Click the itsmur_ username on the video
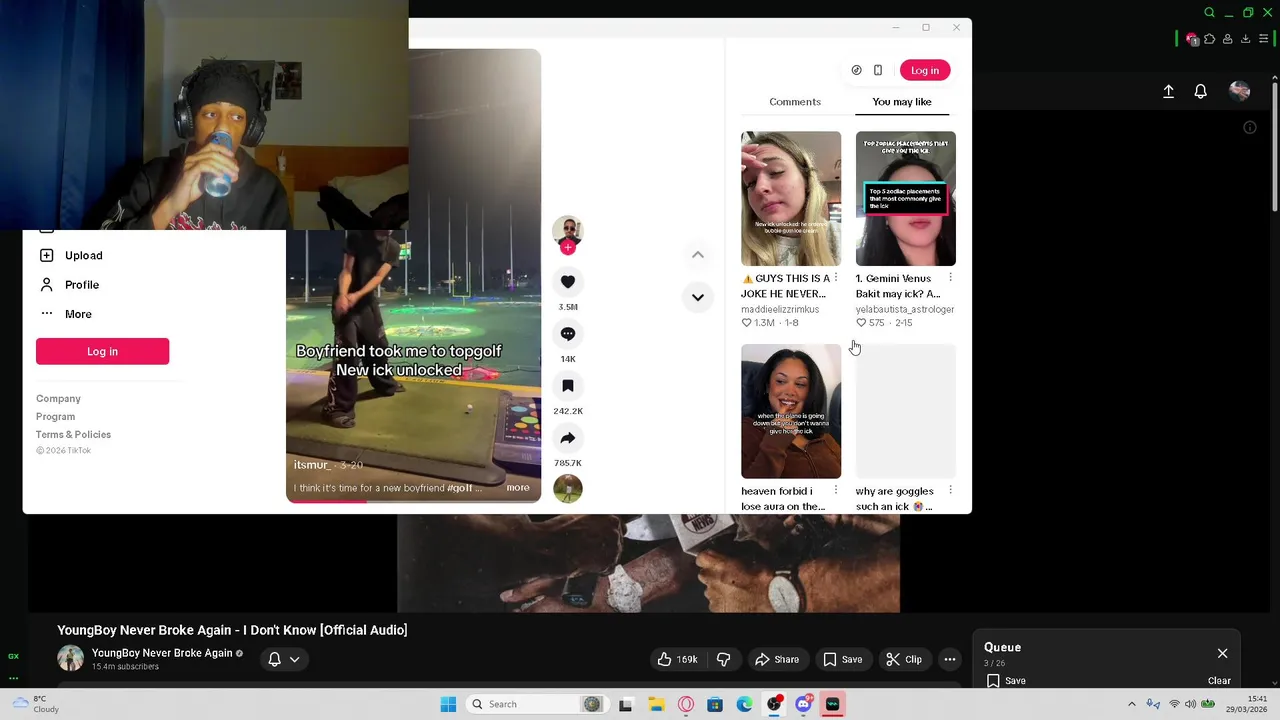Image resolution: width=1280 pixels, height=720 pixels. tap(312, 465)
